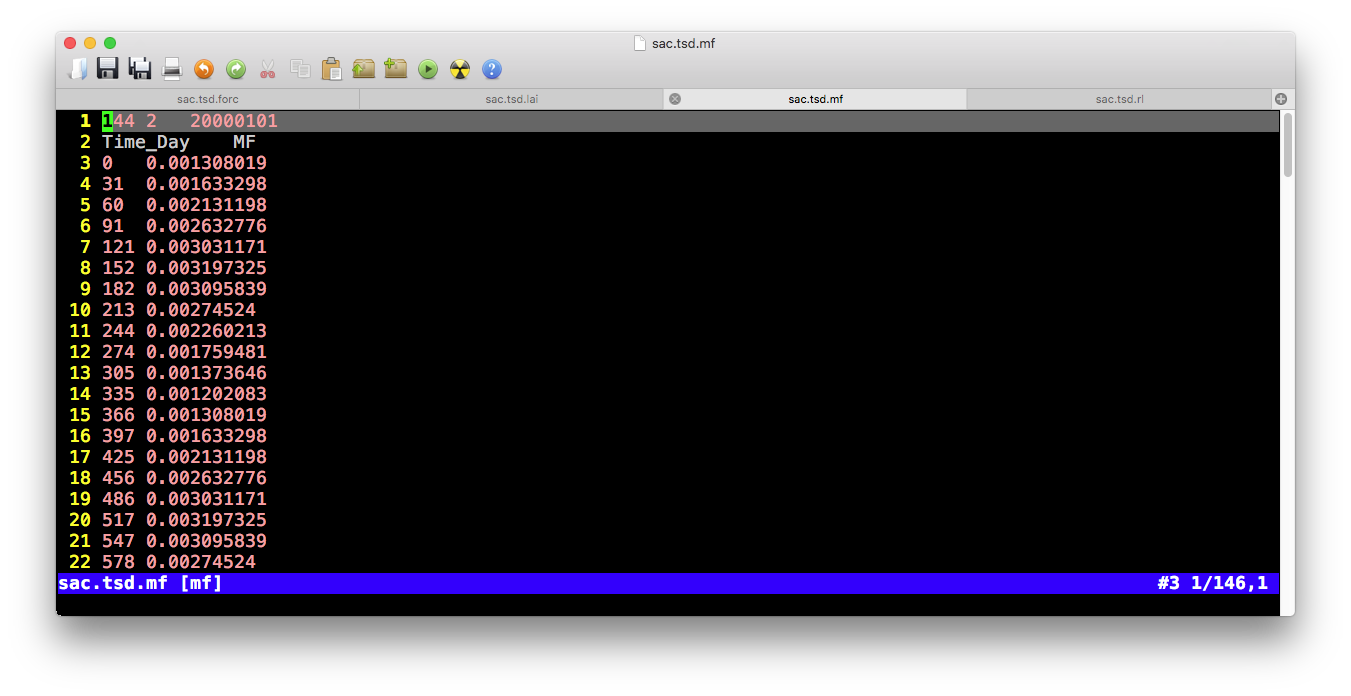The width and height of the screenshot is (1351, 696).
Task: Add a new tab with the plus button
Action: click(x=1281, y=99)
